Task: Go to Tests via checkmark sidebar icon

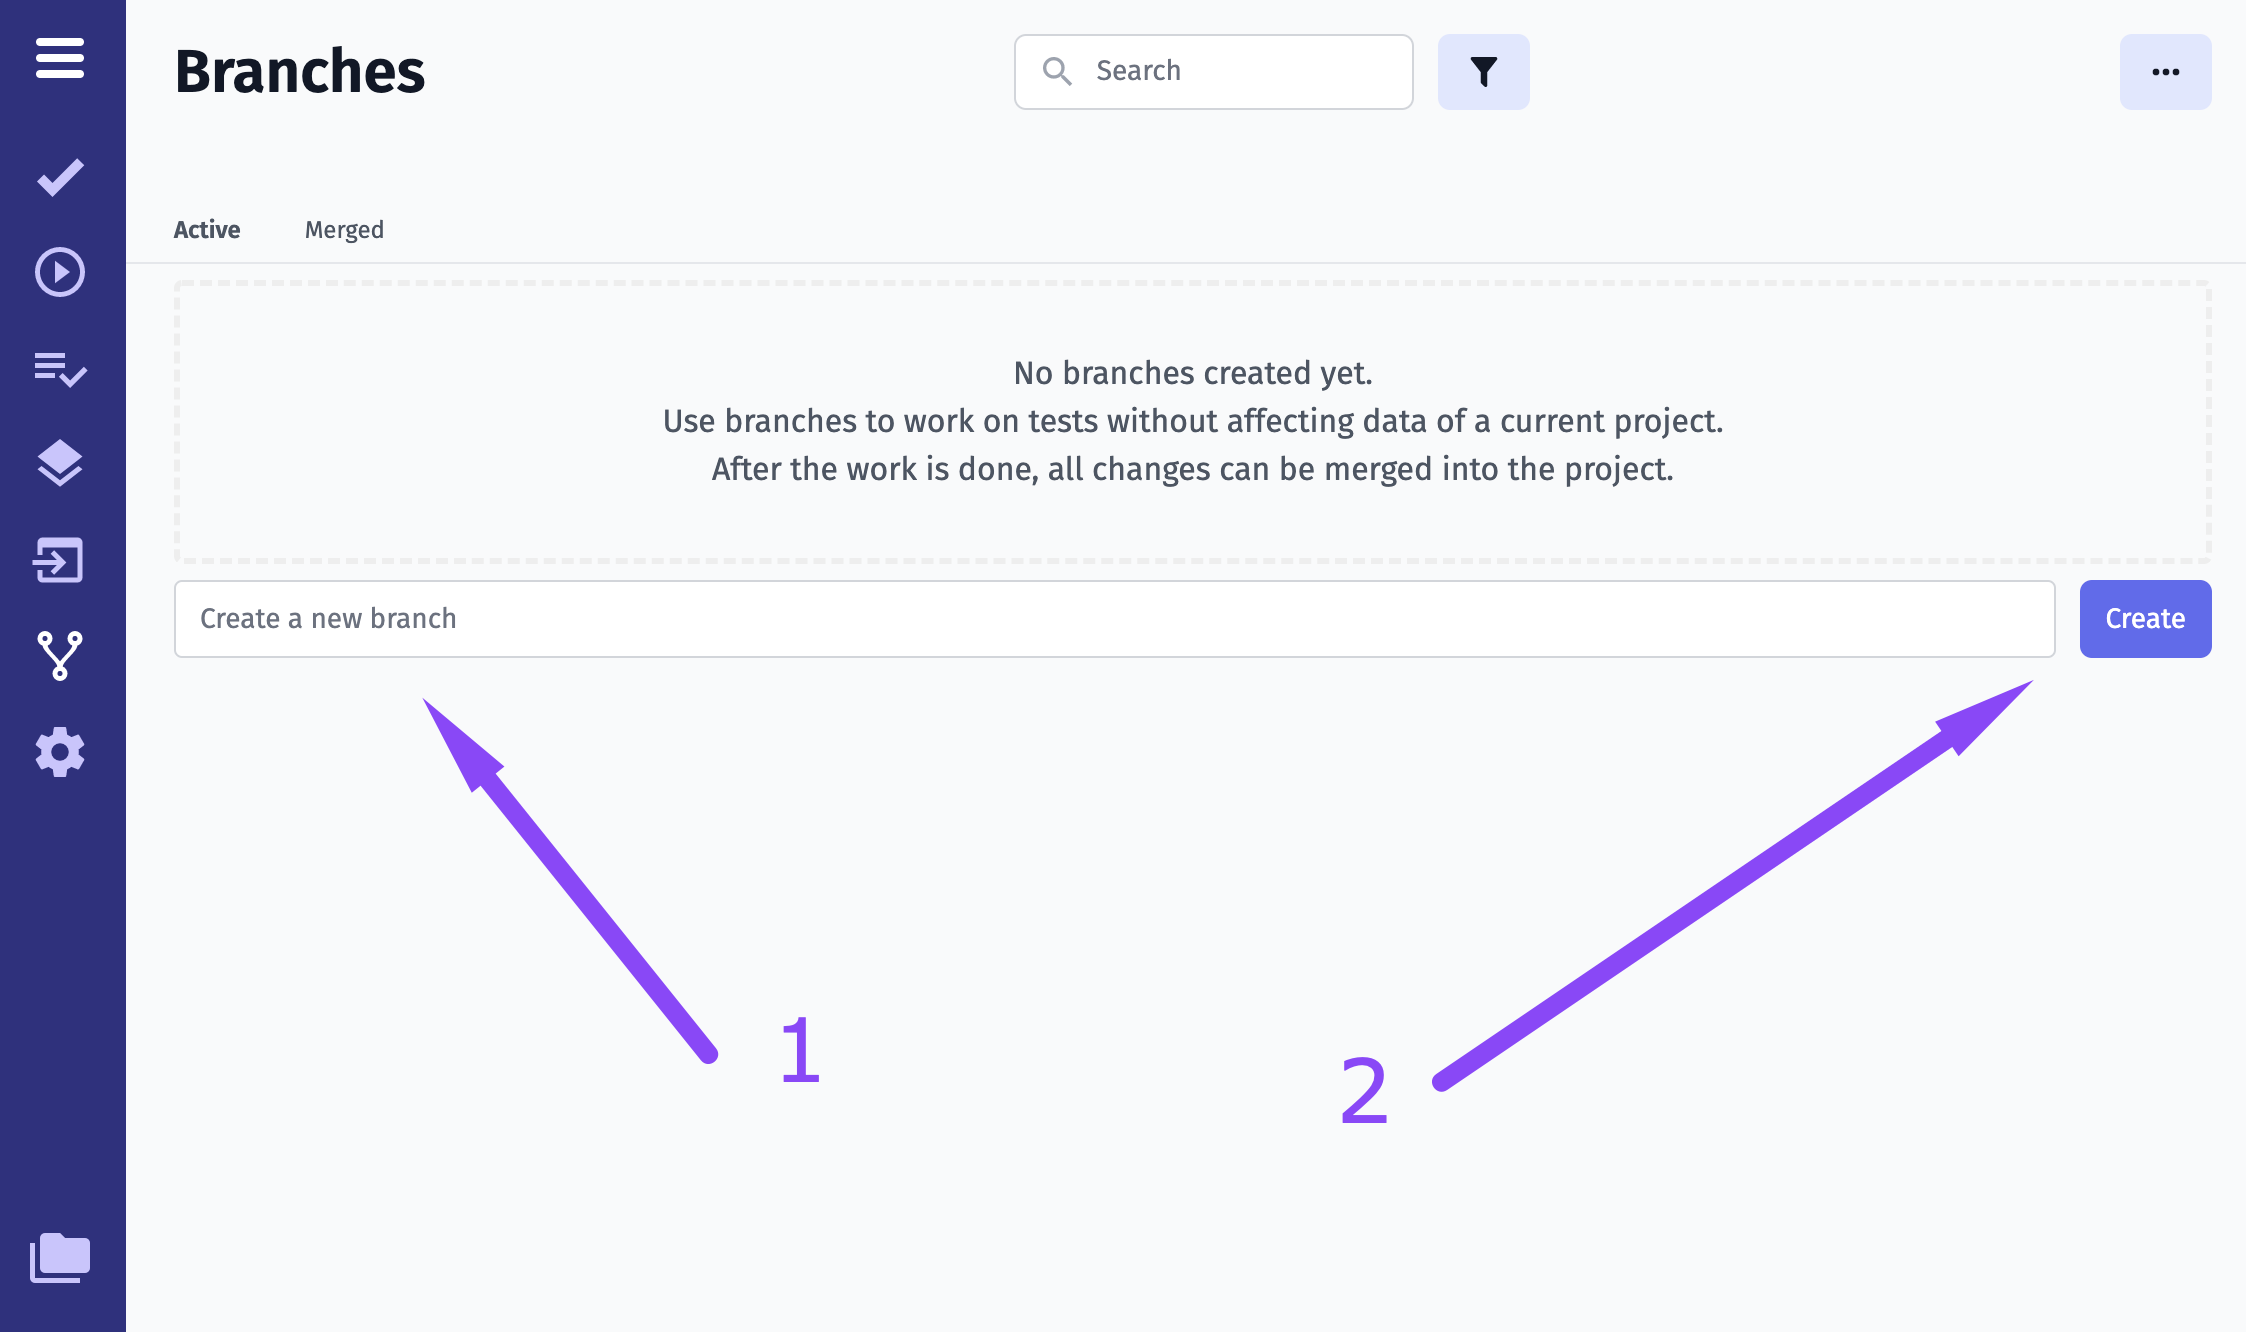Action: pyautogui.click(x=60, y=178)
